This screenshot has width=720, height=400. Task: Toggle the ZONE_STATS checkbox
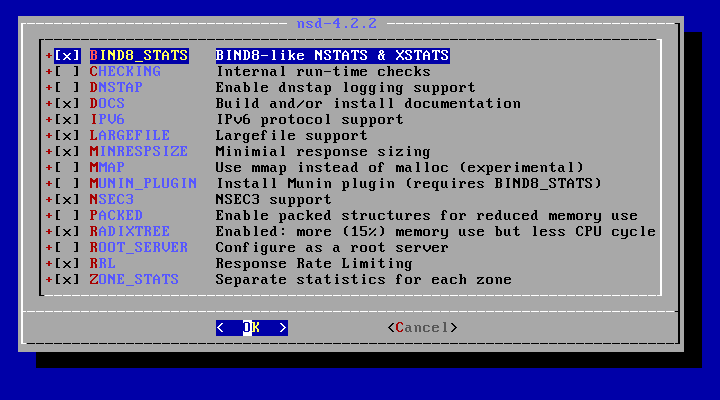(x=67, y=280)
